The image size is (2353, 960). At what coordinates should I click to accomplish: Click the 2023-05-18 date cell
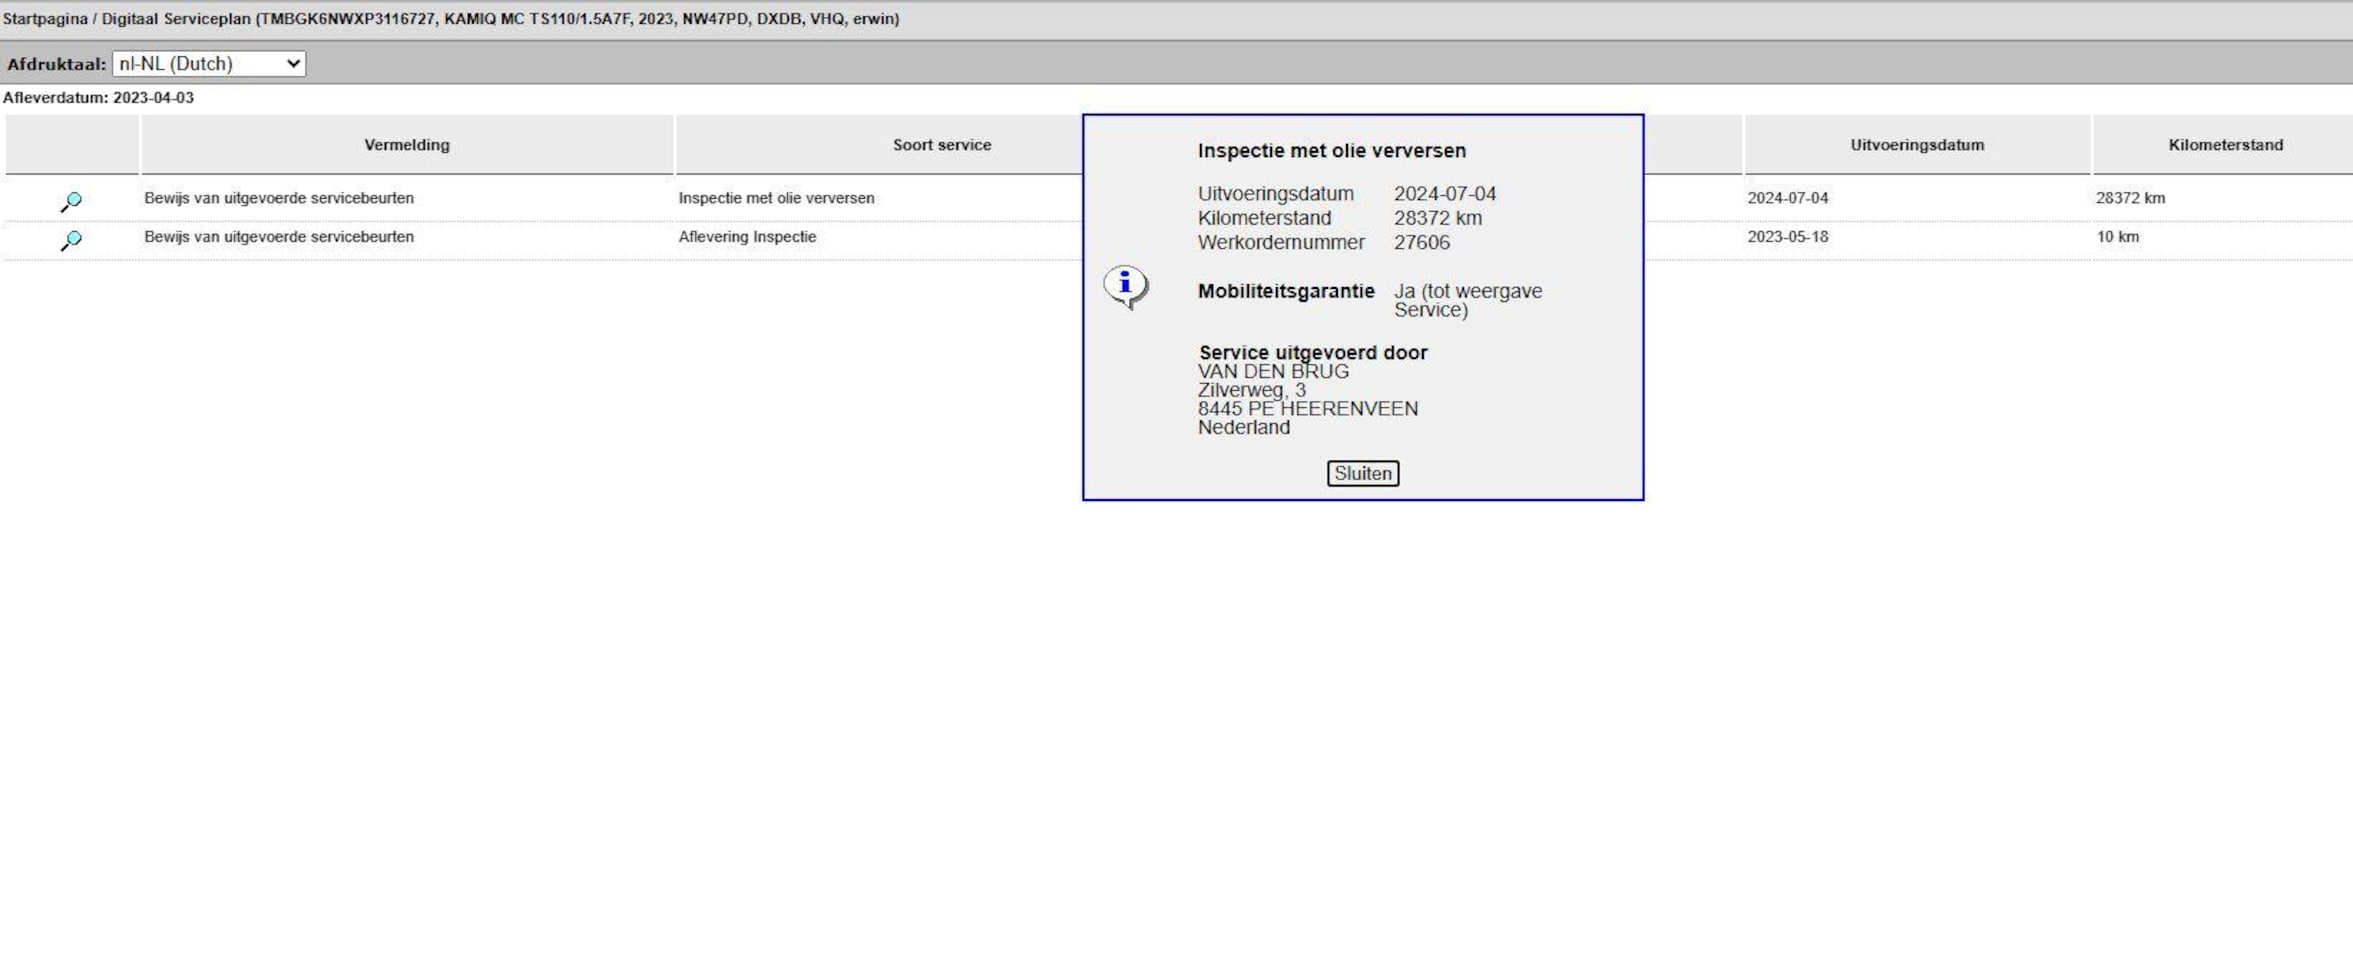(x=1787, y=237)
